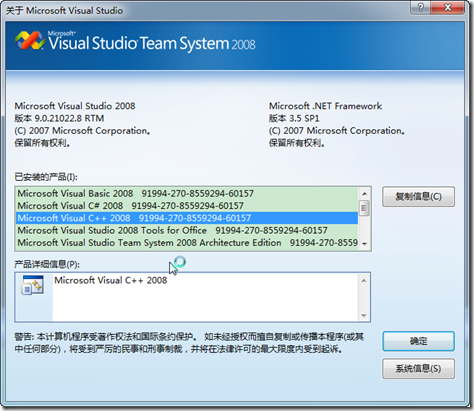Close the About Visual Studio dialog

pyautogui.click(x=448, y=7)
